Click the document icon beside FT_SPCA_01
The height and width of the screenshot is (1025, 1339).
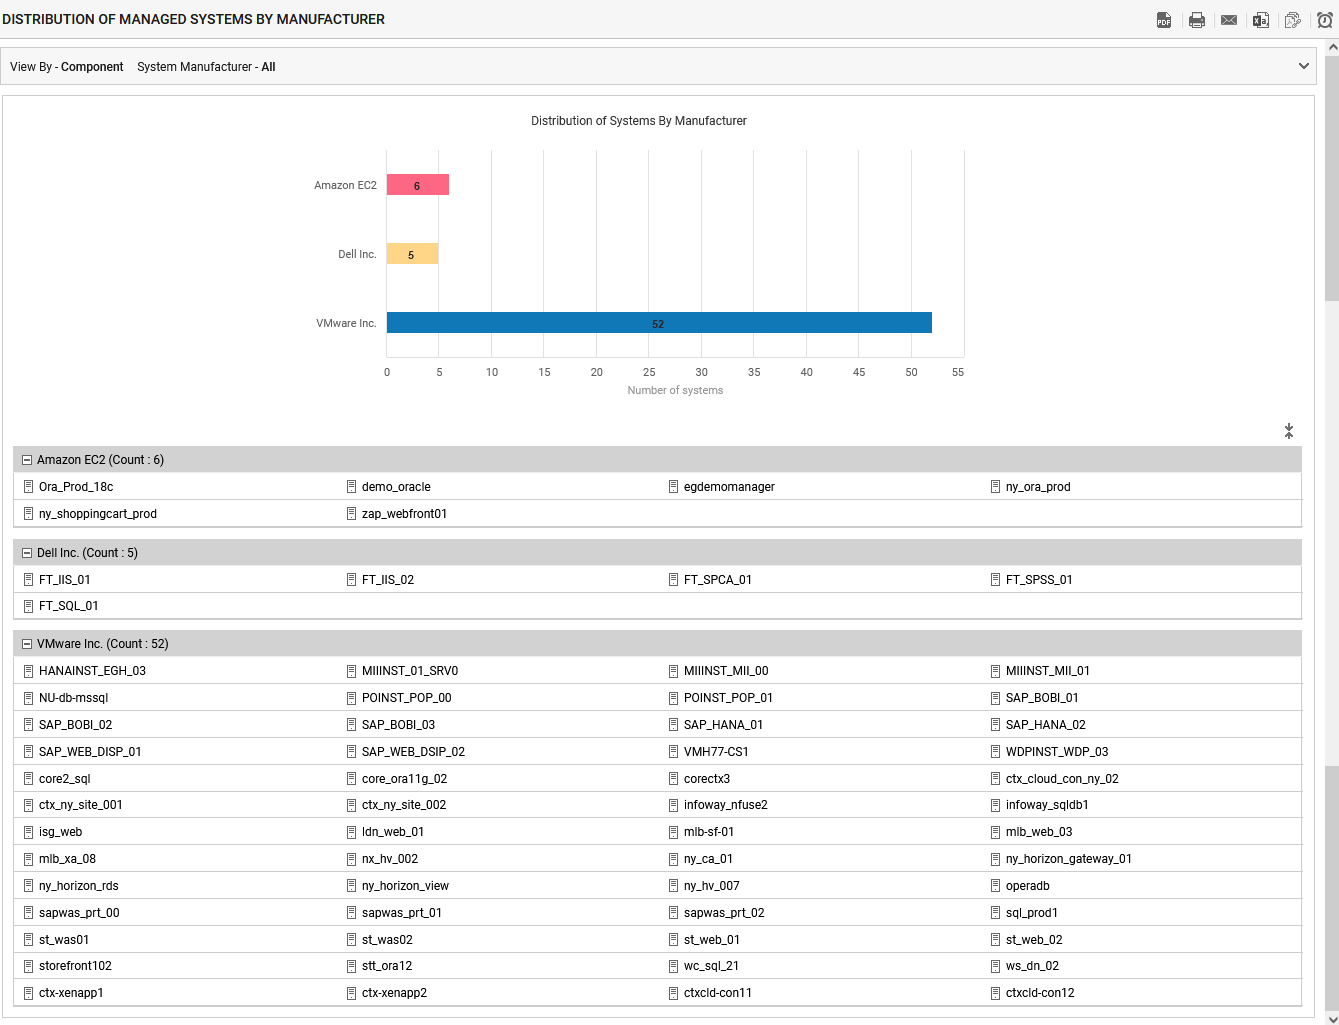pos(674,580)
